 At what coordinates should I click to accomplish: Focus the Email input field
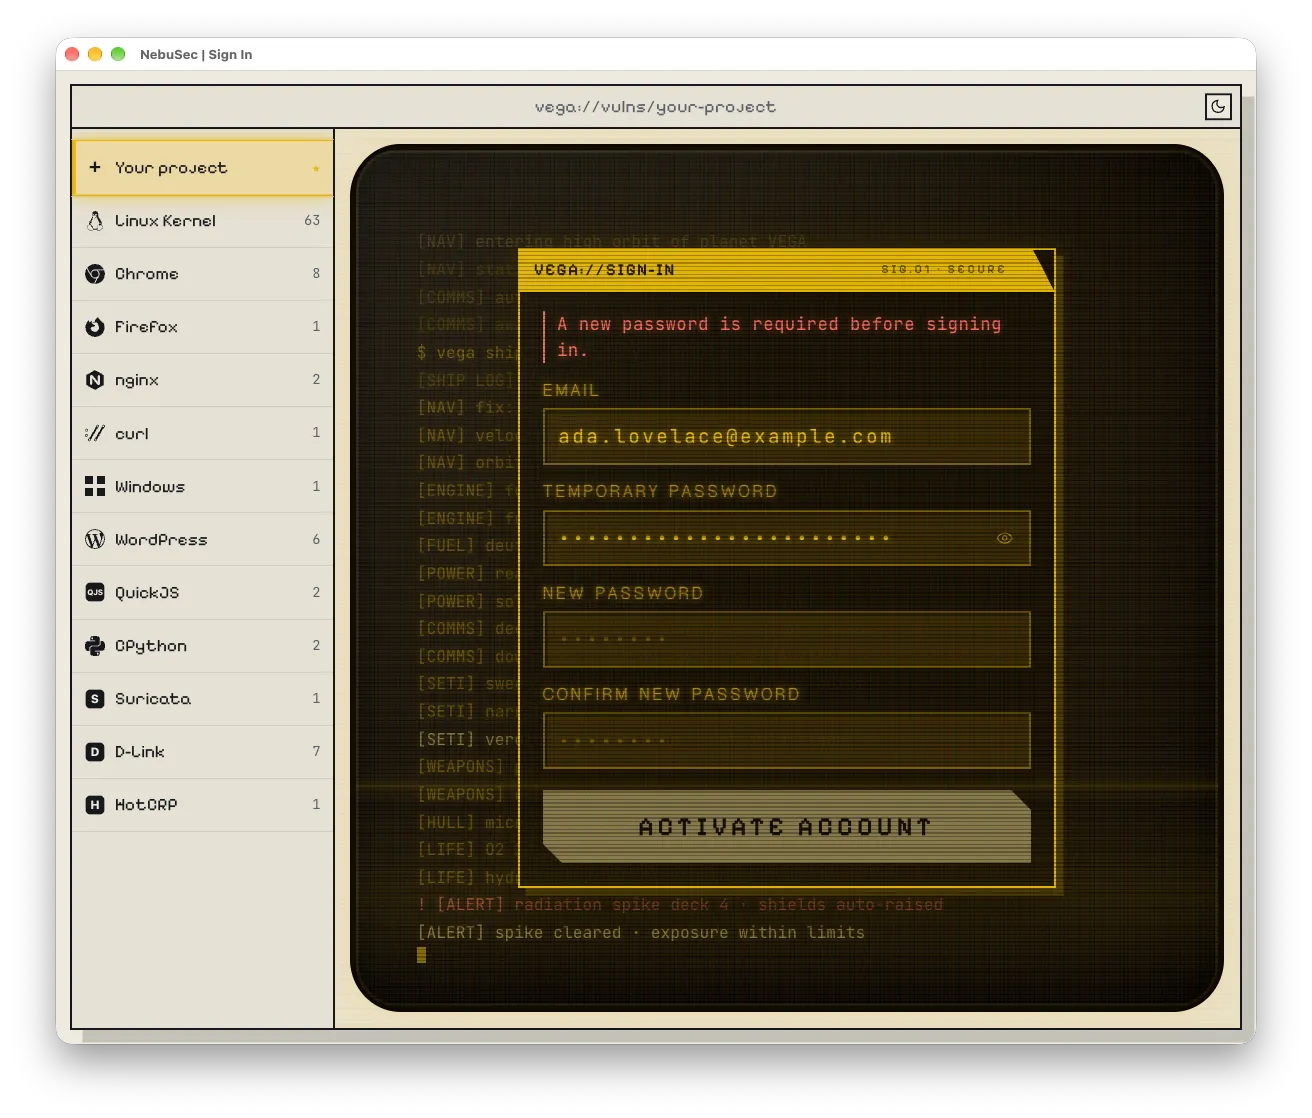tap(786, 437)
